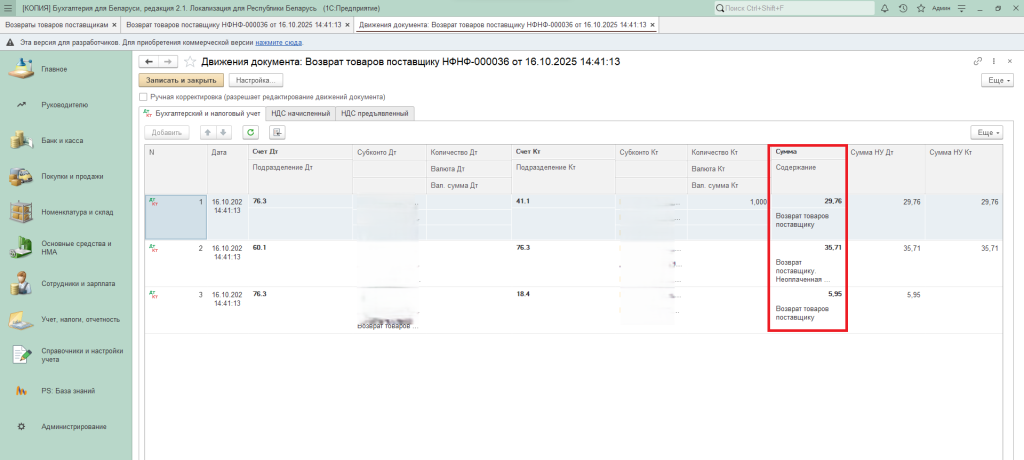Click the refresh icon in table toolbar
The height and width of the screenshot is (460, 1024).
(251, 132)
